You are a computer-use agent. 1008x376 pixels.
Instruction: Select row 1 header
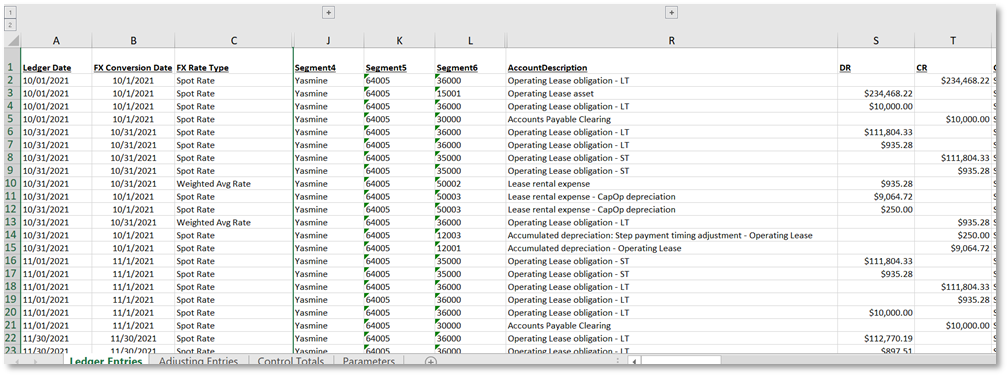click(x=13, y=61)
